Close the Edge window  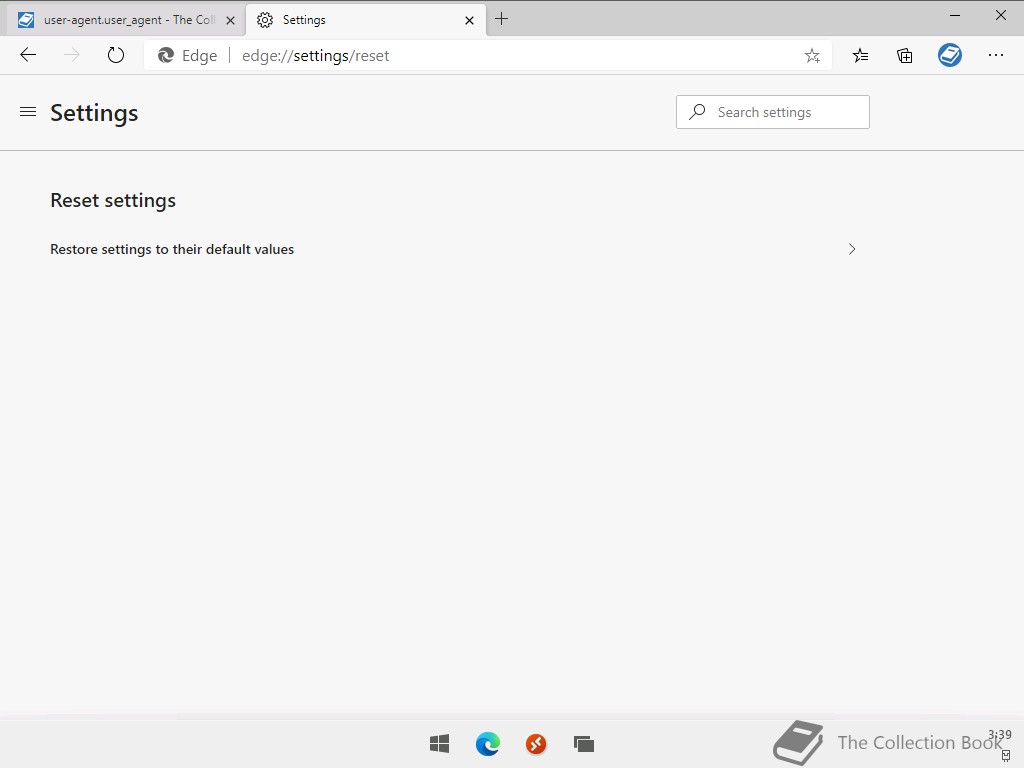click(x=1000, y=15)
